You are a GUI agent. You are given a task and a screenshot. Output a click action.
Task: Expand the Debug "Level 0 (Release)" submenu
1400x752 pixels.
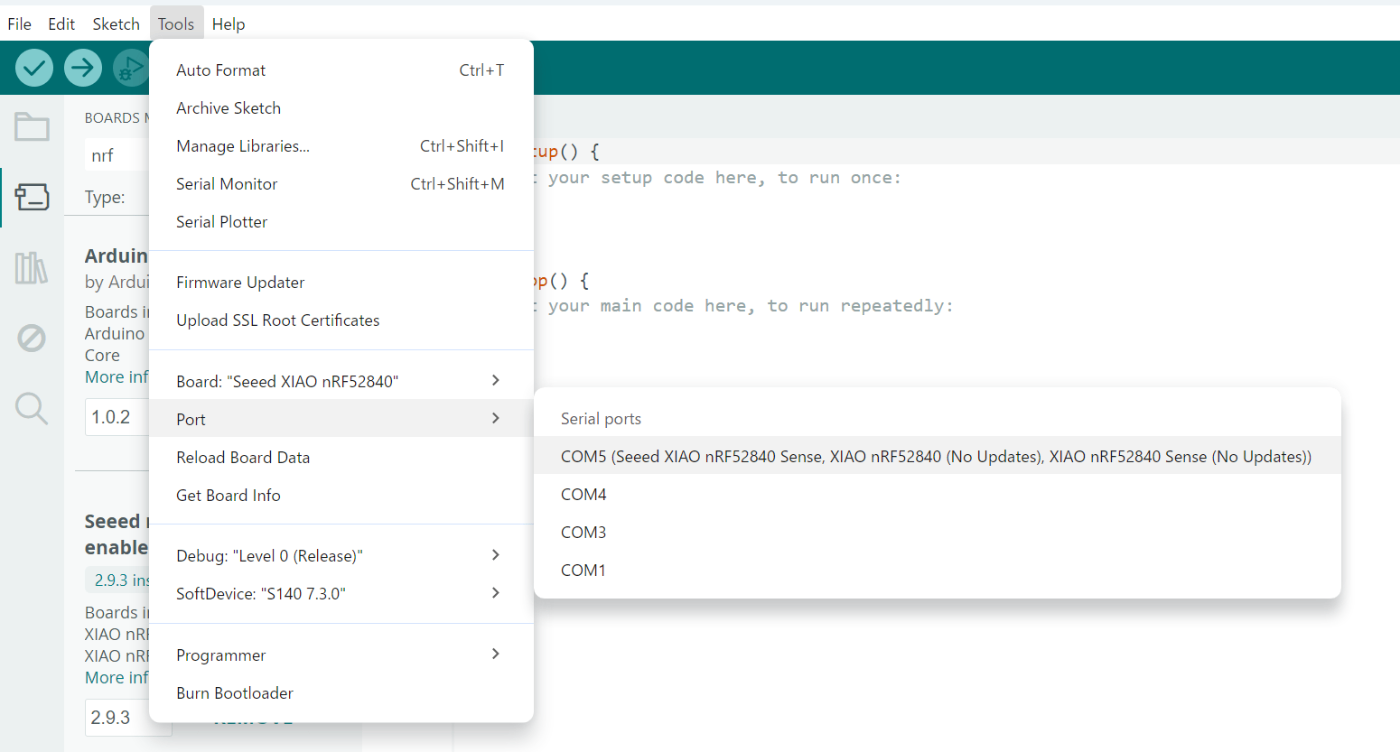tap(341, 555)
